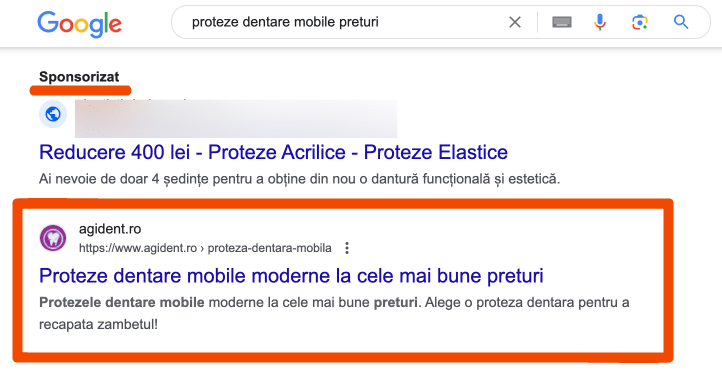Open the on-screen keyboard icon
This screenshot has height=375, width=722.
(562, 22)
